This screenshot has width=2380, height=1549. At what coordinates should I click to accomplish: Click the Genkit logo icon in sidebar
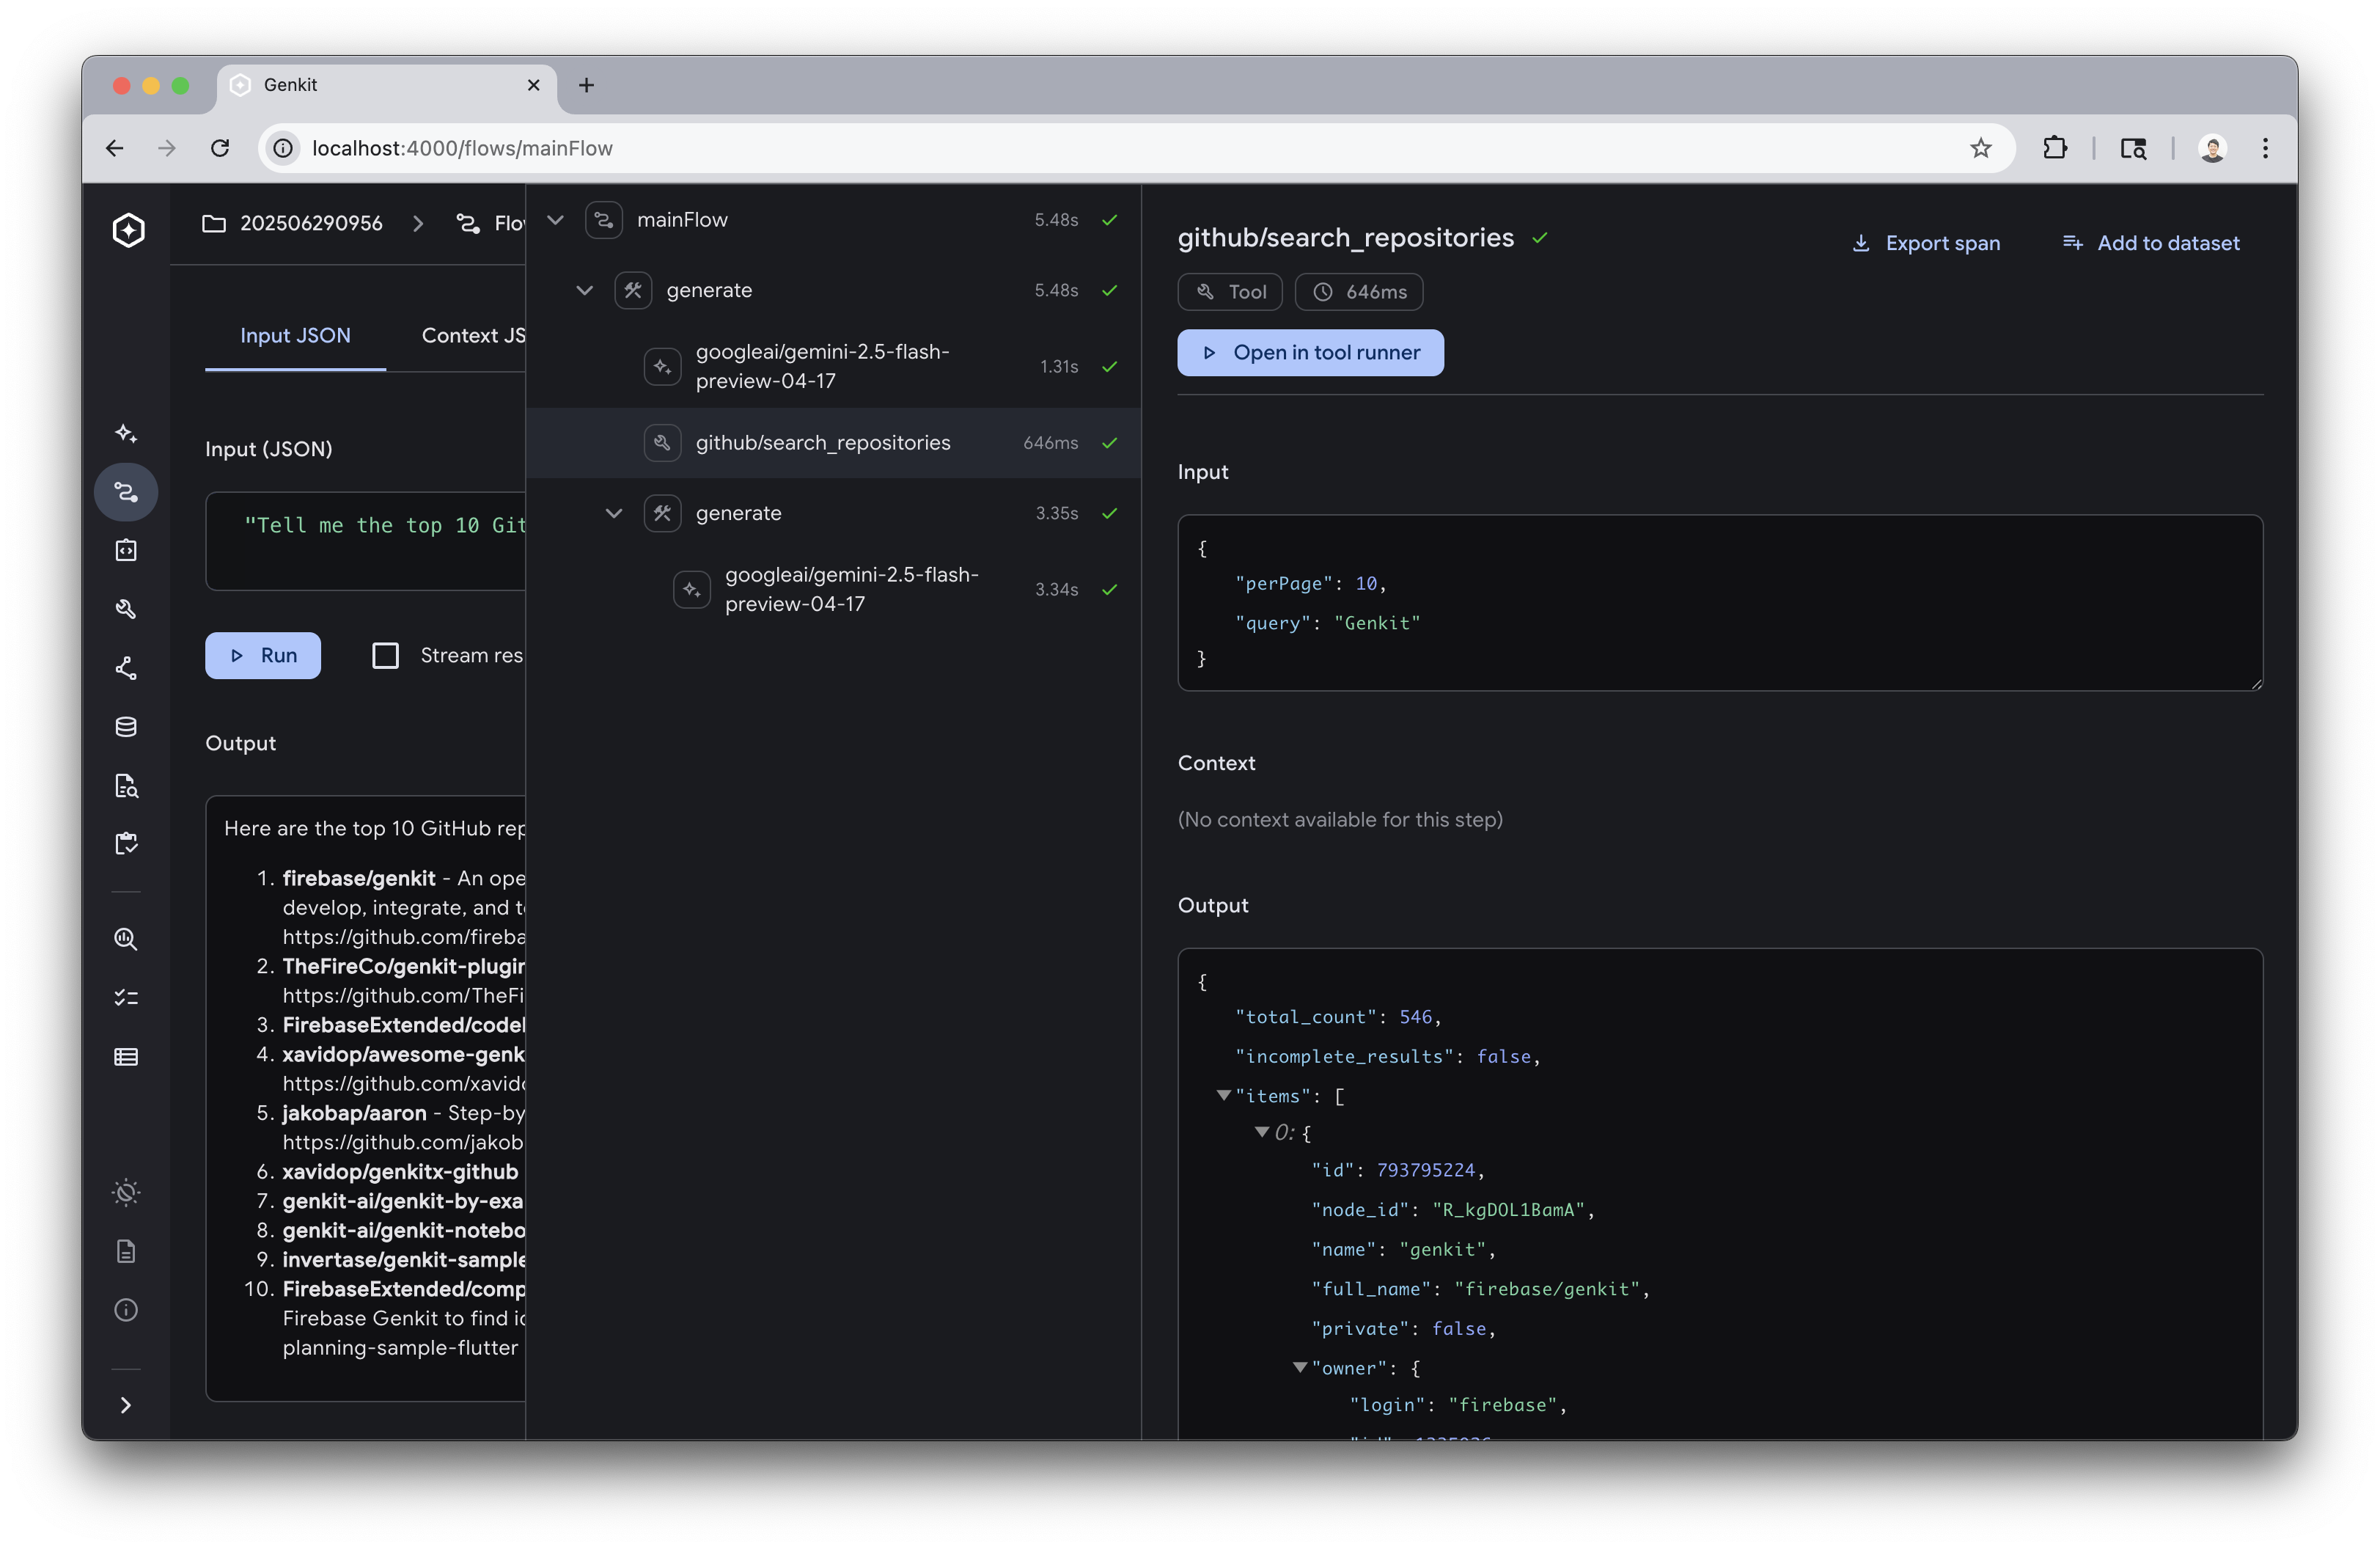tap(128, 230)
